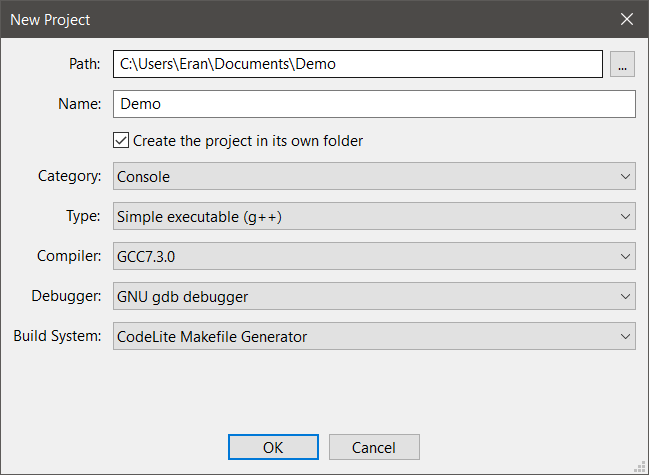Close the New Project dialog
This screenshot has width=649, height=475.
click(627, 19)
